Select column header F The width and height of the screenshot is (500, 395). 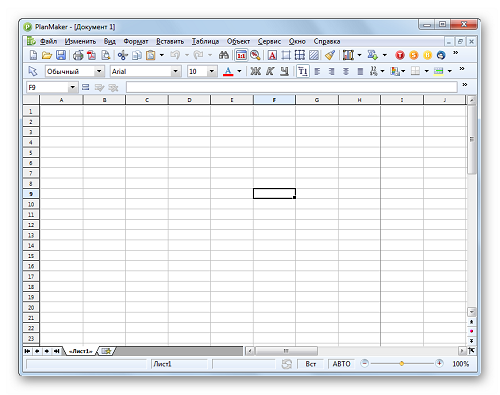click(274, 100)
